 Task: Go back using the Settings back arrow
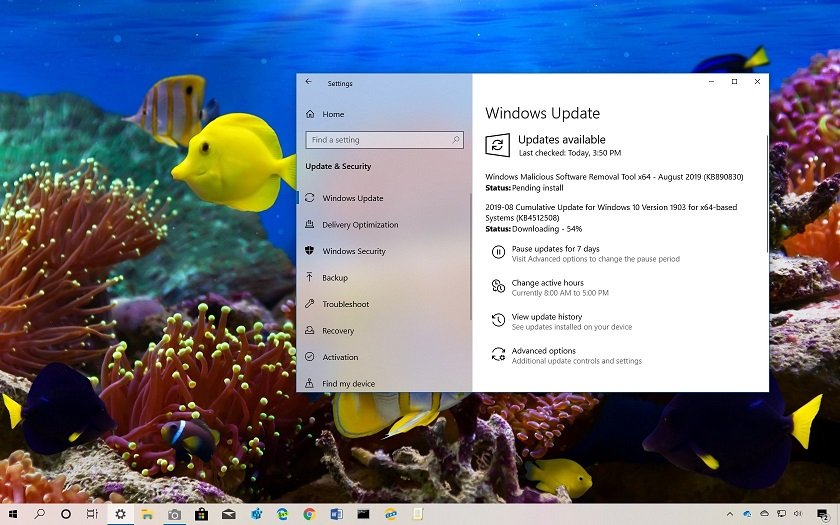tap(309, 82)
